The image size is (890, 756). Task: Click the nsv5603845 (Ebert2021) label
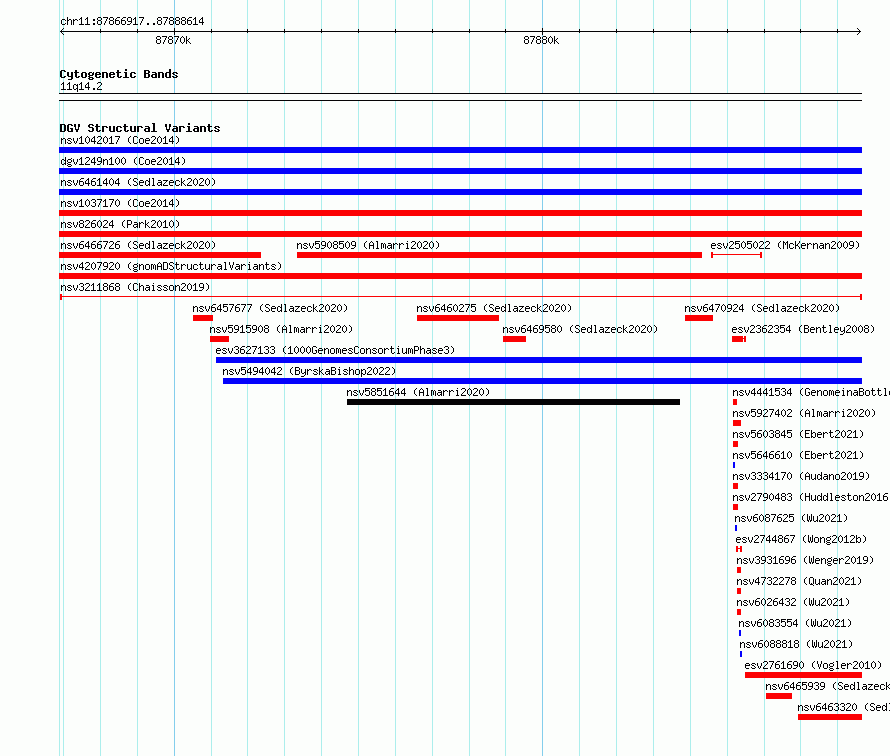[x=798, y=434]
